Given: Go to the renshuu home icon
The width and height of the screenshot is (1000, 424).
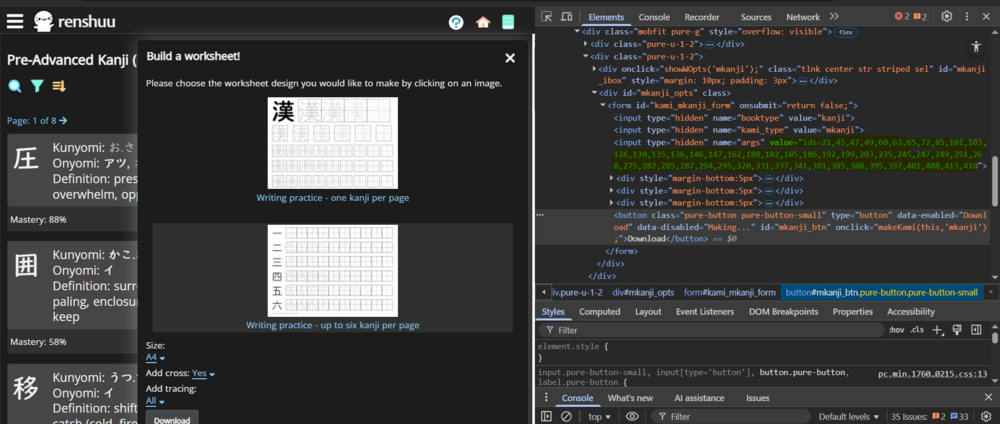Looking at the screenshot, I should pyautogui.click(x=483, y=22).
